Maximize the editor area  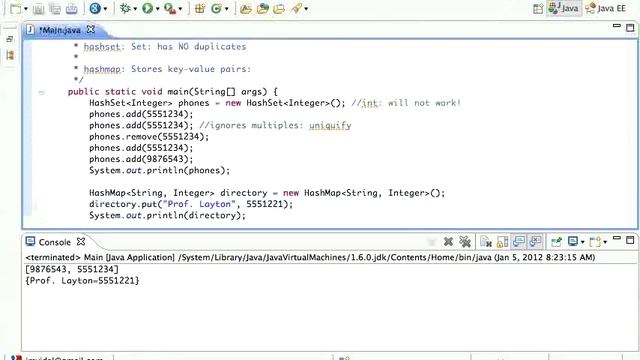pyautogui.click(x=630, y=28)
